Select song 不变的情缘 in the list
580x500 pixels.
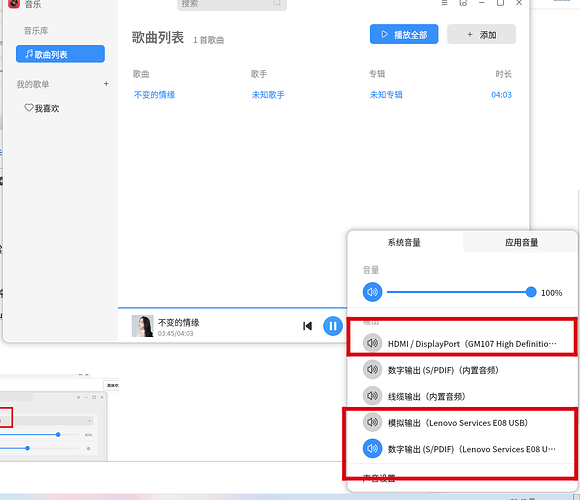tap(154, 95)
